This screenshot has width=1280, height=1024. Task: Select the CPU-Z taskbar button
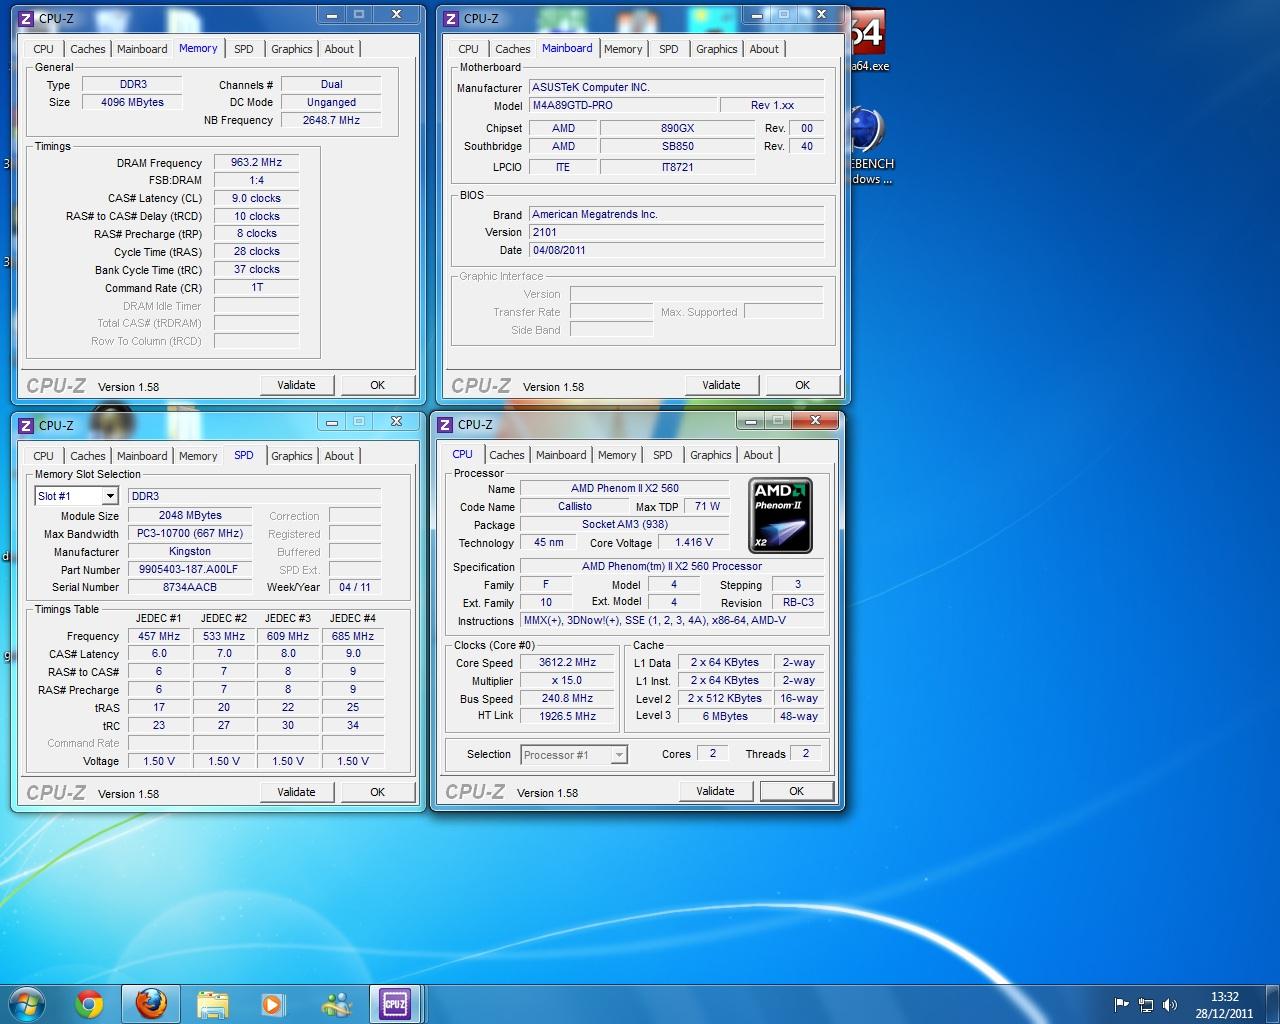tap(395, 1004)
